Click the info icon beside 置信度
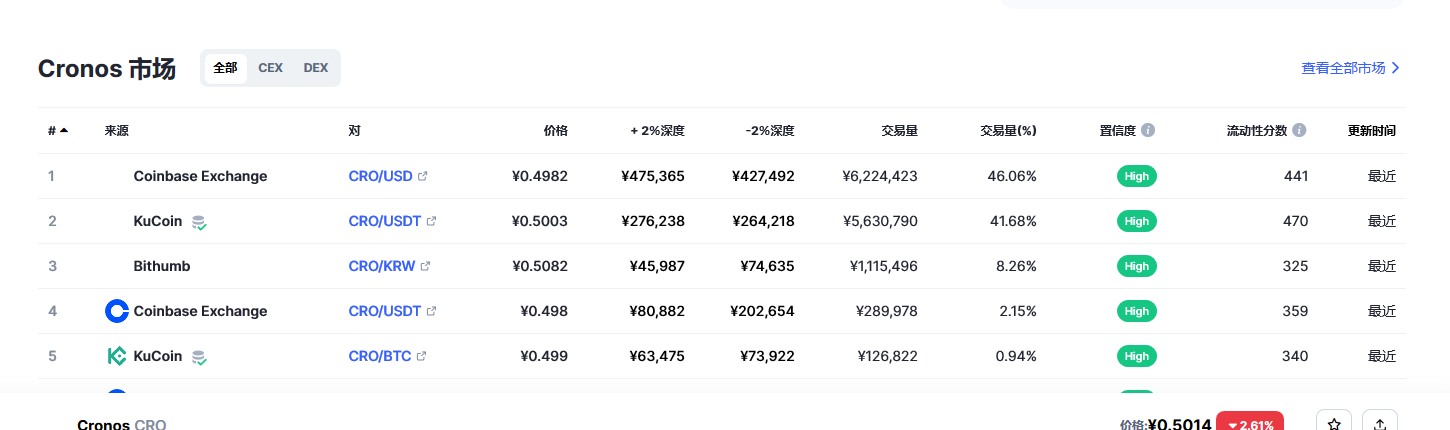This screenshot has height=430, width=1450. coord(1148,130)
